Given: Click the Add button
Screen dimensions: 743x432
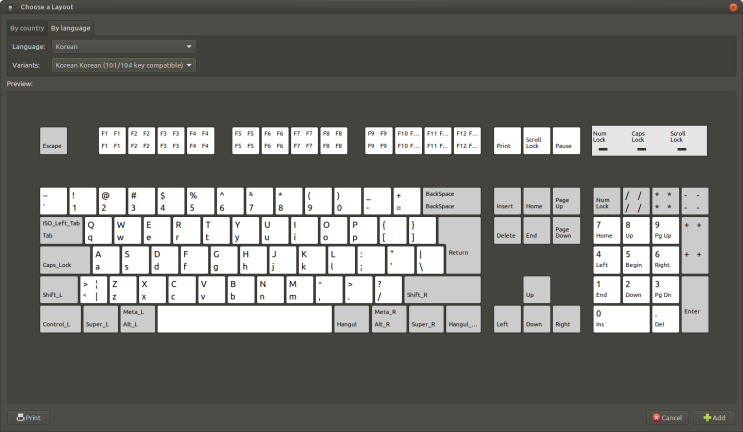Looking at the screenshot, I should (x=714, y=417).
